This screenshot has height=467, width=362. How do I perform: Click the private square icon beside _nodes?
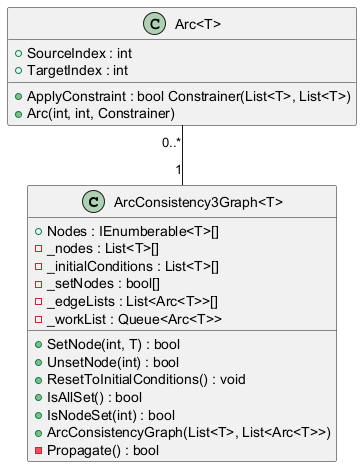point(39,249)
